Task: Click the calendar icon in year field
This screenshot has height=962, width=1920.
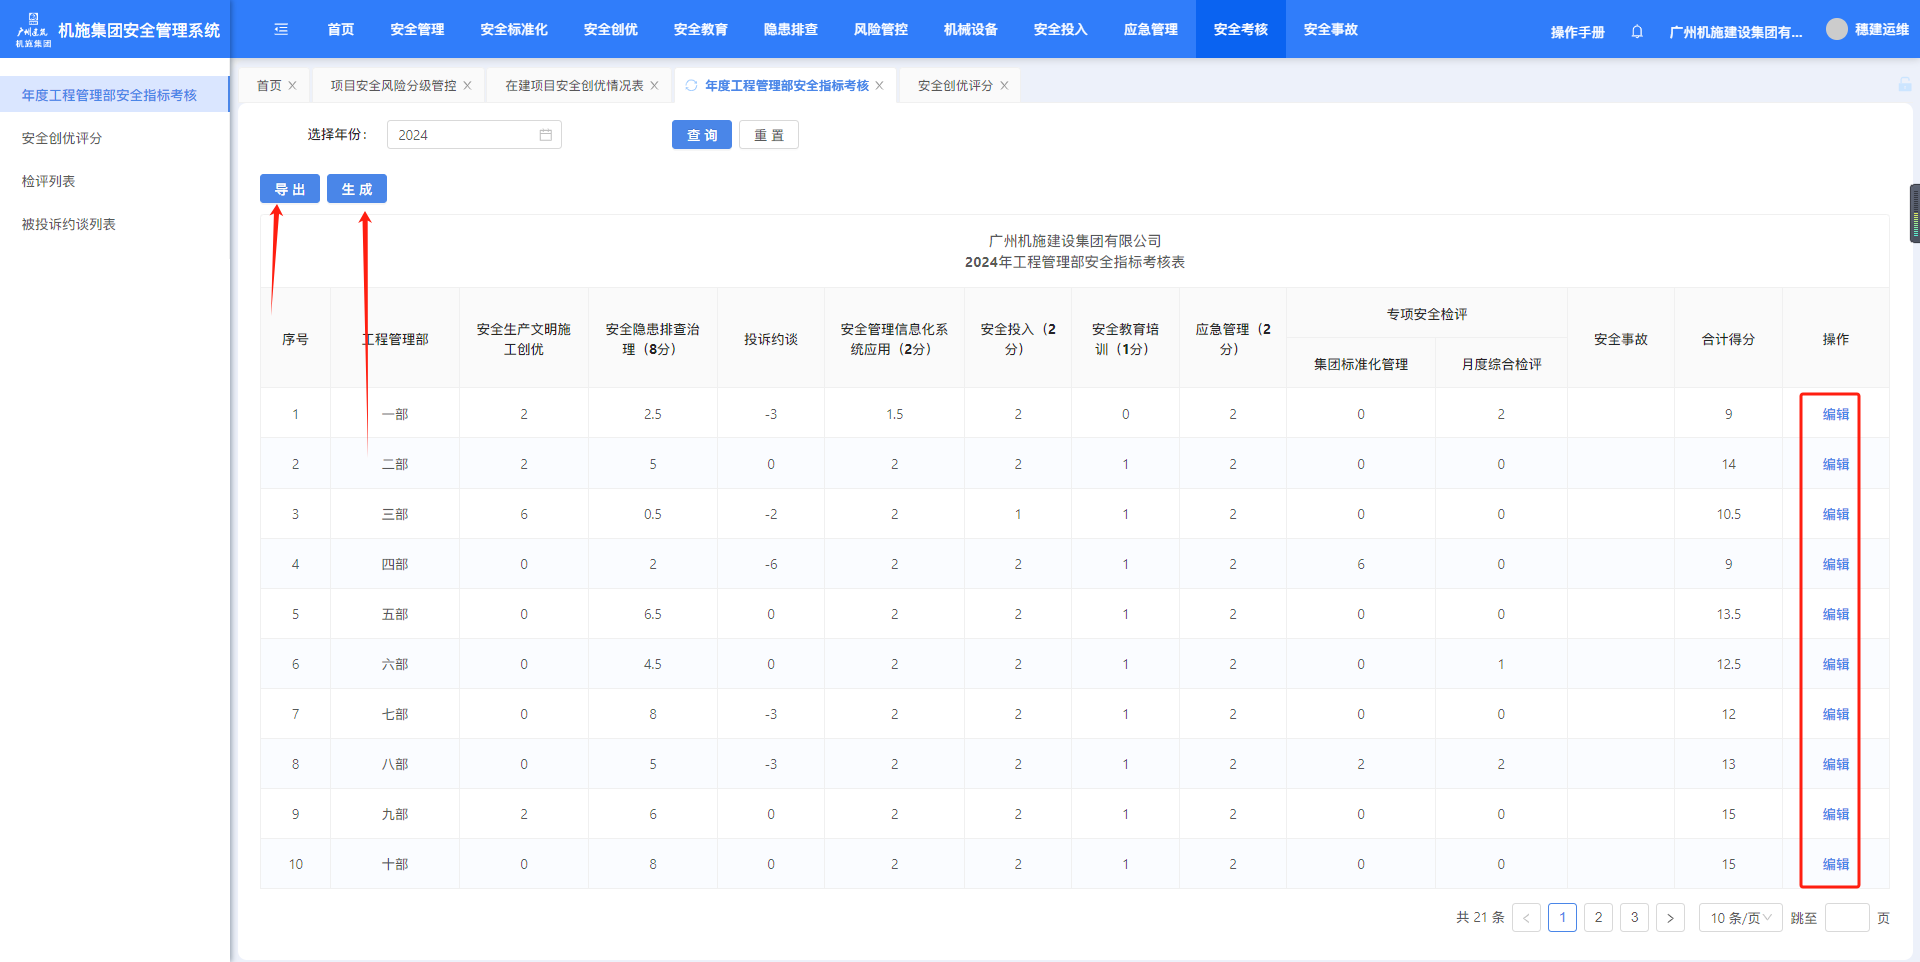Action: (546, 135)
